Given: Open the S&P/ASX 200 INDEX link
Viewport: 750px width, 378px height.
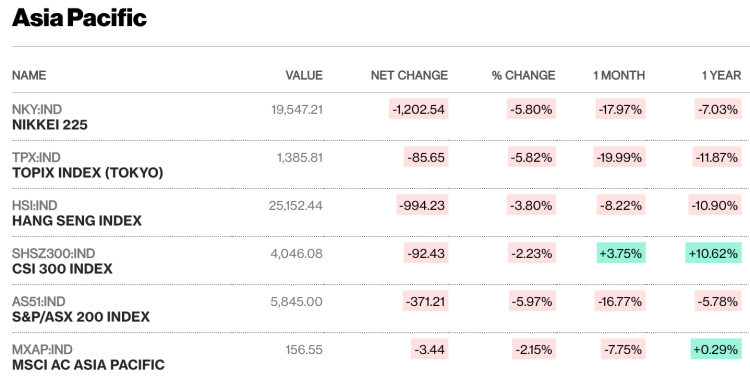Looking at the screenshot, I should (x=81, y=317).
